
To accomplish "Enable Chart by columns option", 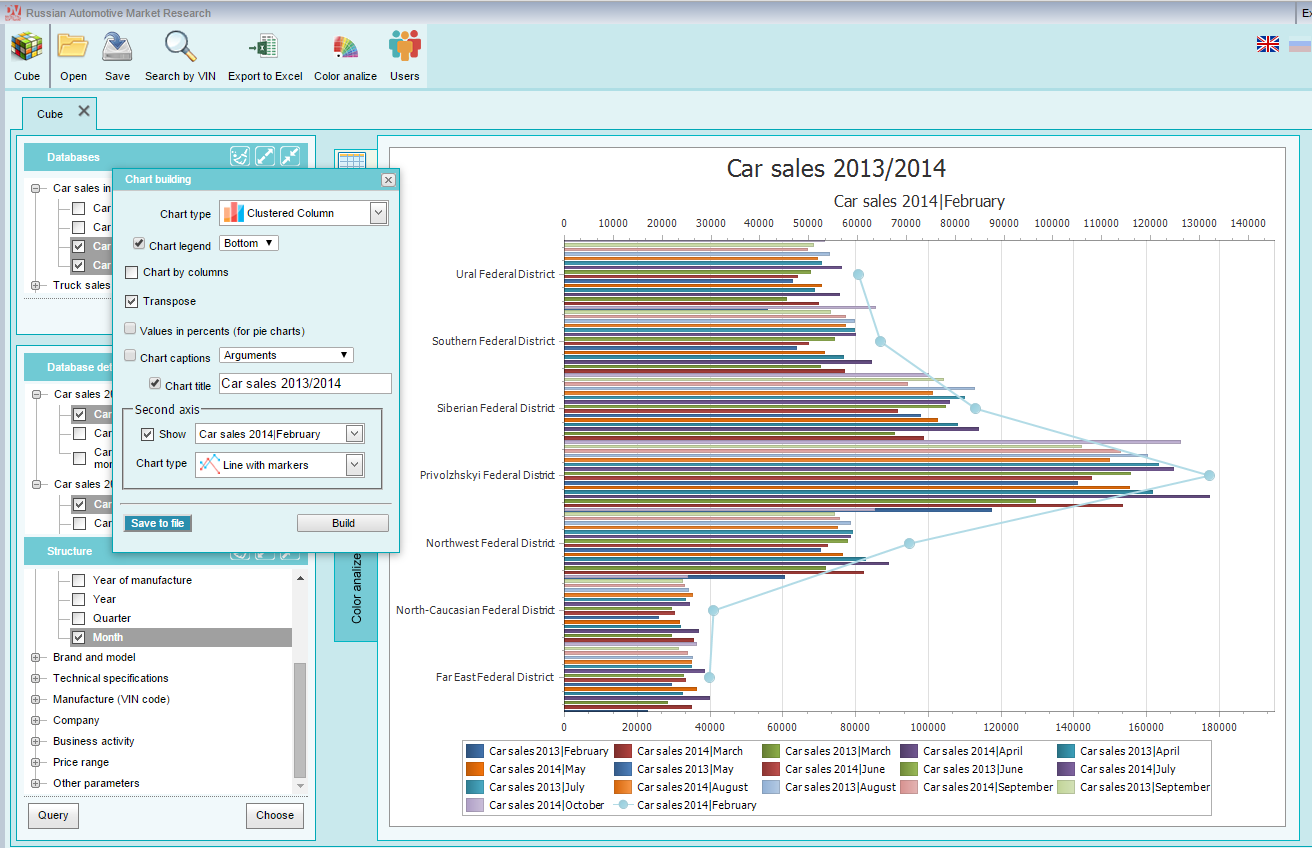I will (132, 272).
